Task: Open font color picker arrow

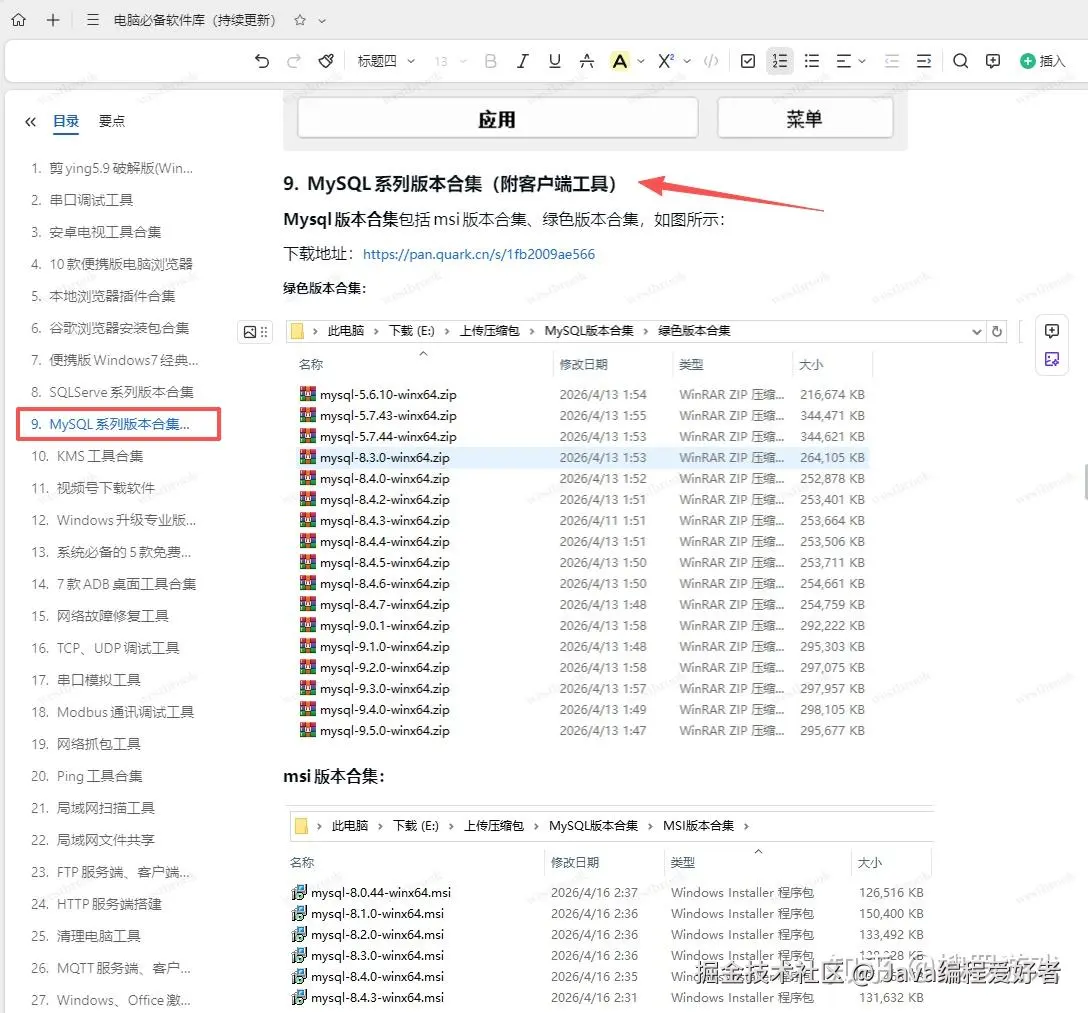Action: [641, 61]
